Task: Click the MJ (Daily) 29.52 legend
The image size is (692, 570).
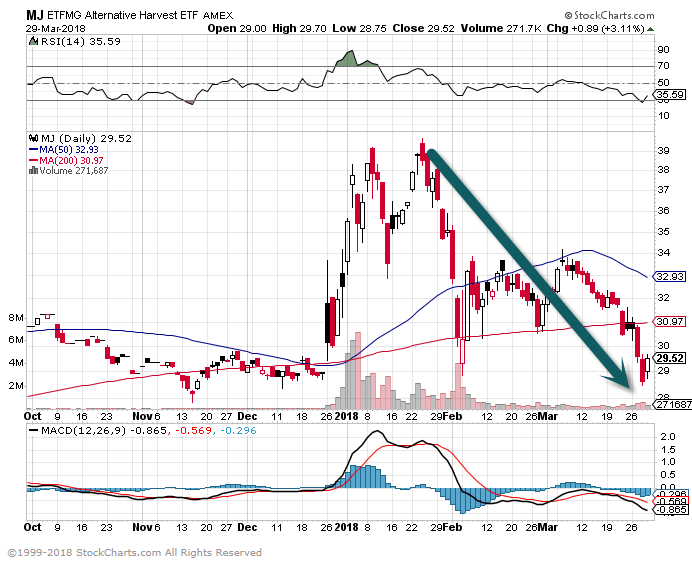Action: click(x=86, y=139)
